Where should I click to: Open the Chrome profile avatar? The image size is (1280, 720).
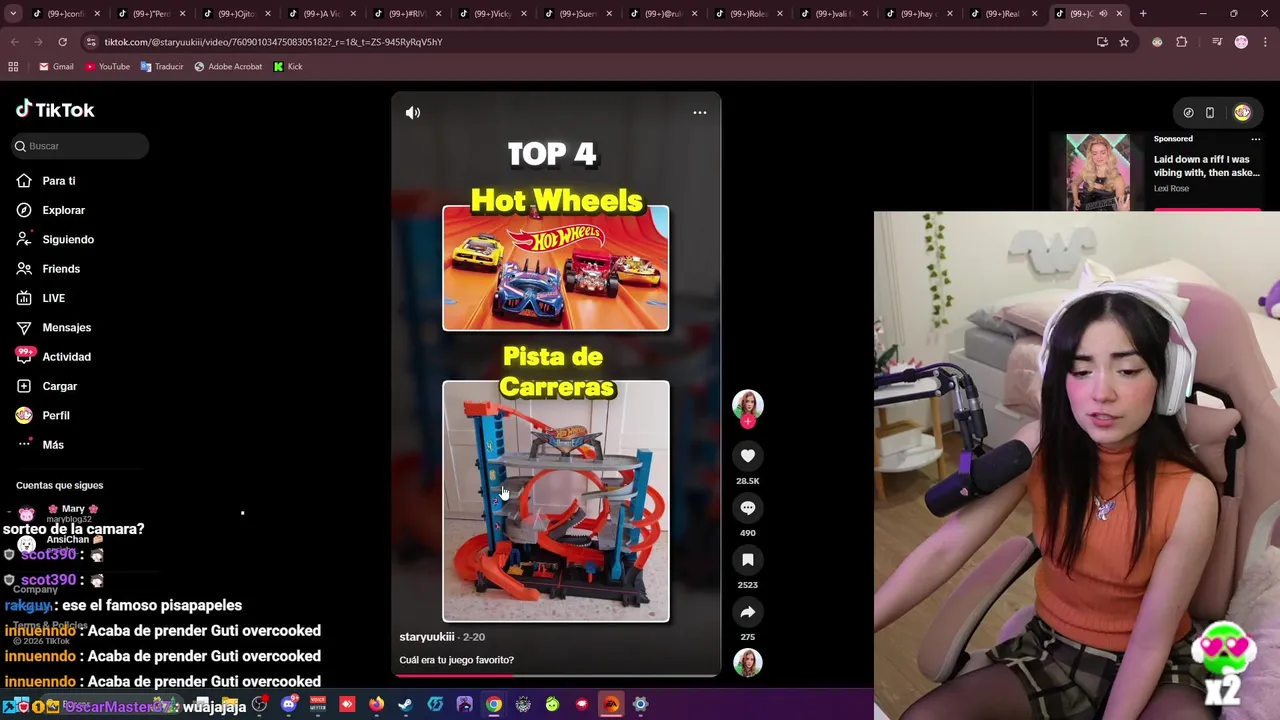(1241, 42)
